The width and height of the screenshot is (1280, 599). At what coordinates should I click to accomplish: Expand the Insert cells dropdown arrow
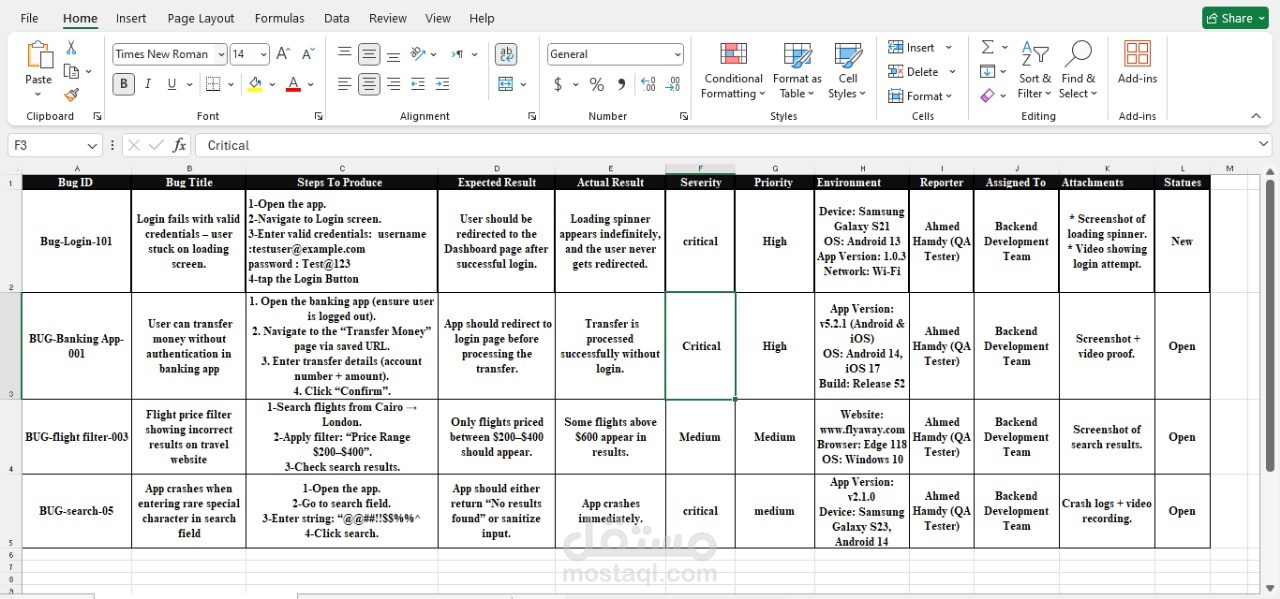(x=948, y=47)
